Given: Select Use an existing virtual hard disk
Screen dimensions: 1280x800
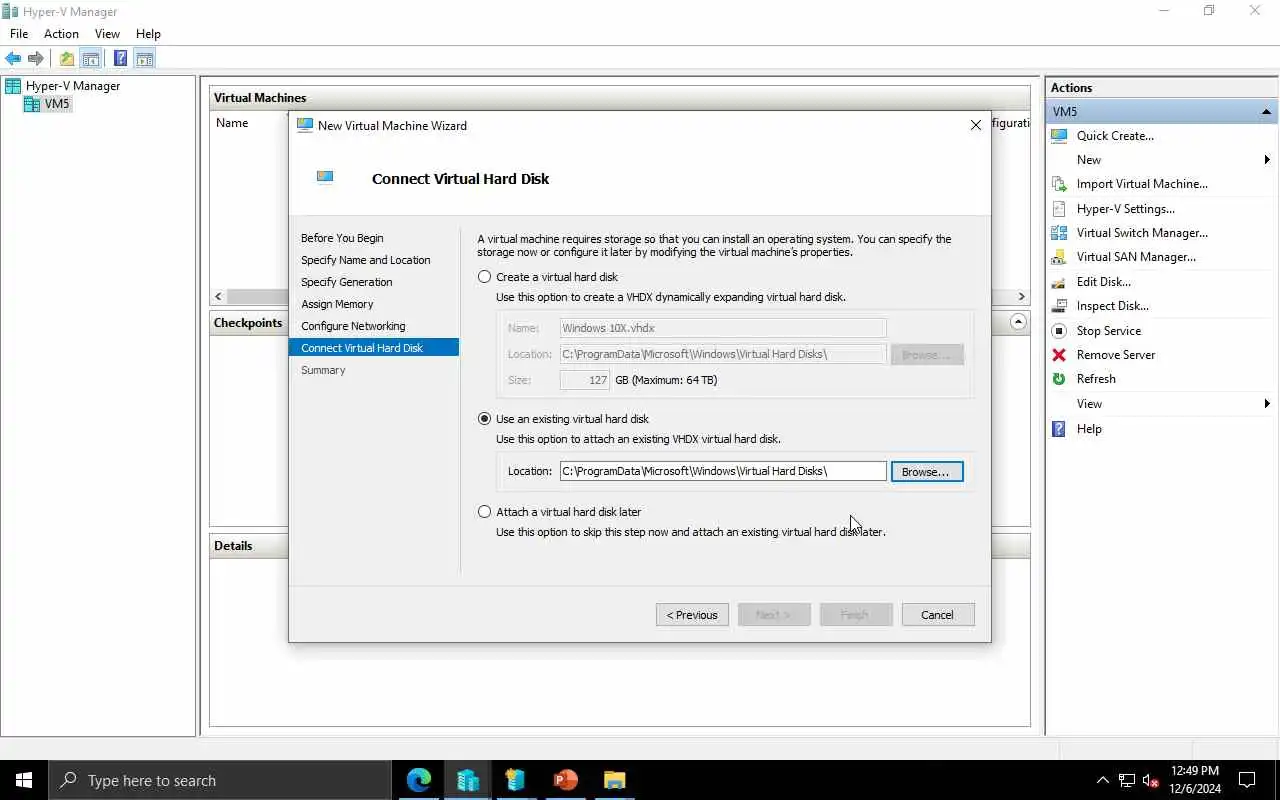Looking at the screenshot, I should click(x=485, y=419).
